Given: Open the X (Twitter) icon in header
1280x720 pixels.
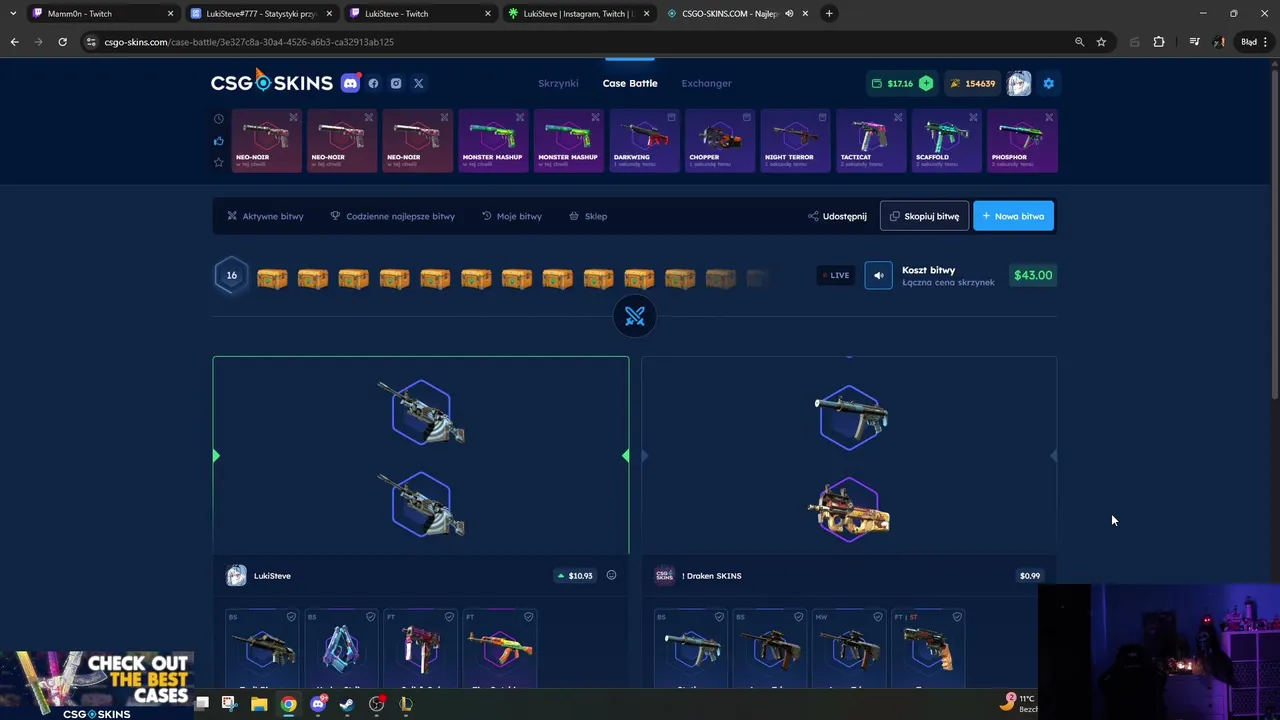Looking at the screenshot, I should coord(419,83).
